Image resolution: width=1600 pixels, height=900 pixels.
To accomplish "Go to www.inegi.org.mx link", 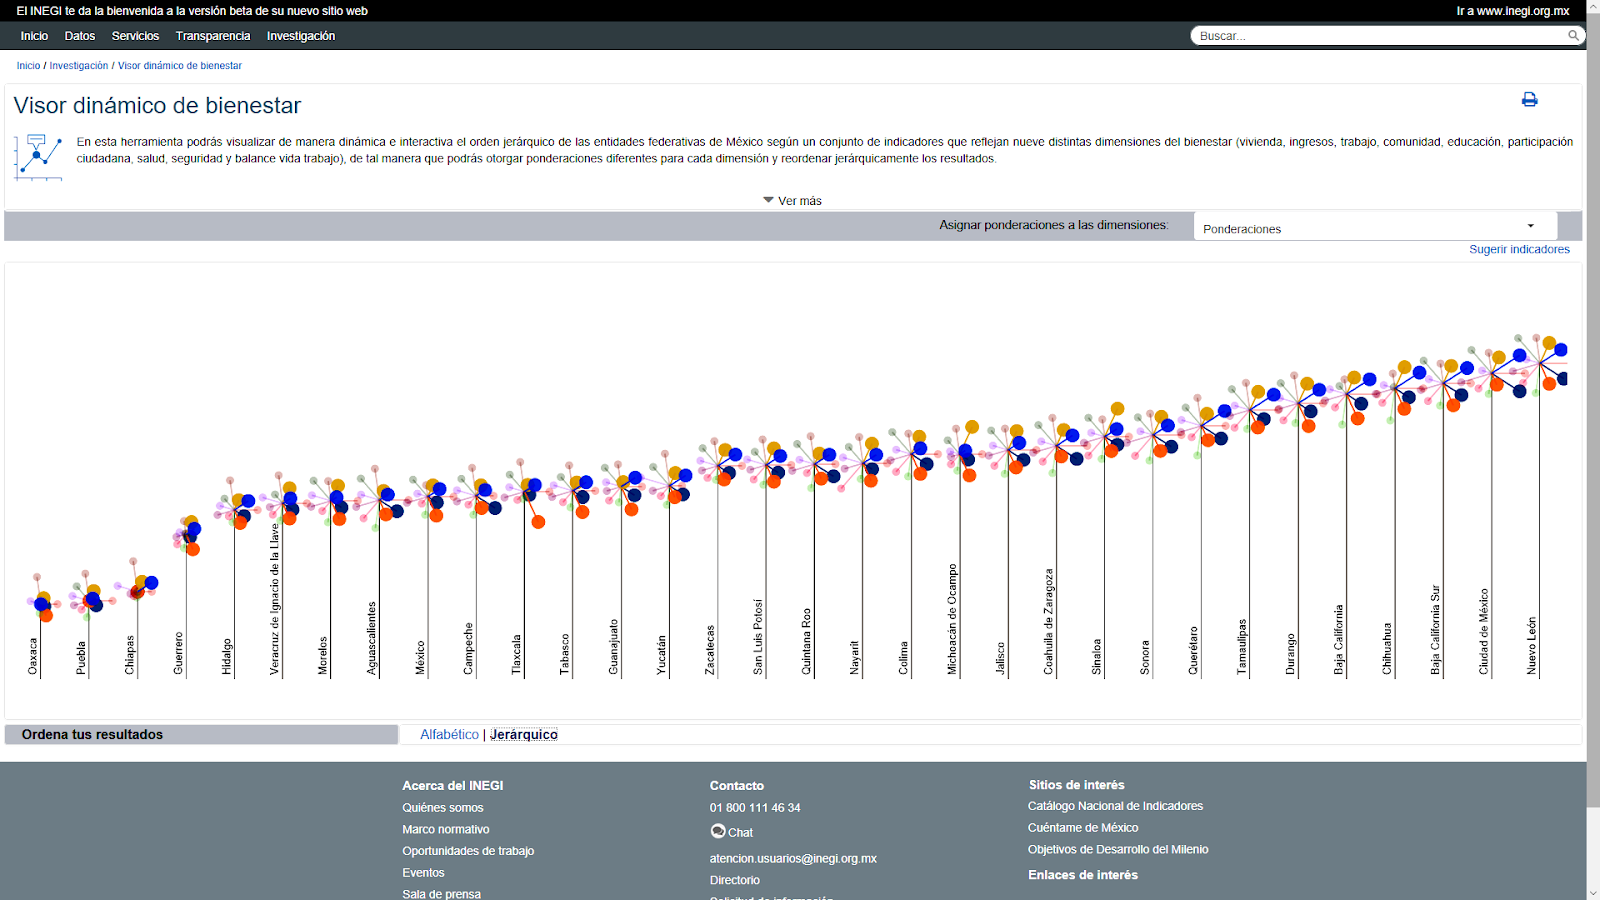I will click(x=1512, y=11).
